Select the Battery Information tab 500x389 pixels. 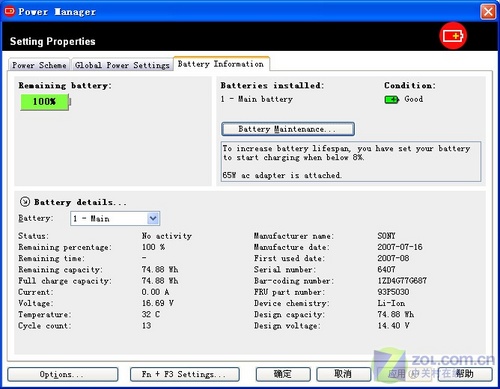click(221, 64)
